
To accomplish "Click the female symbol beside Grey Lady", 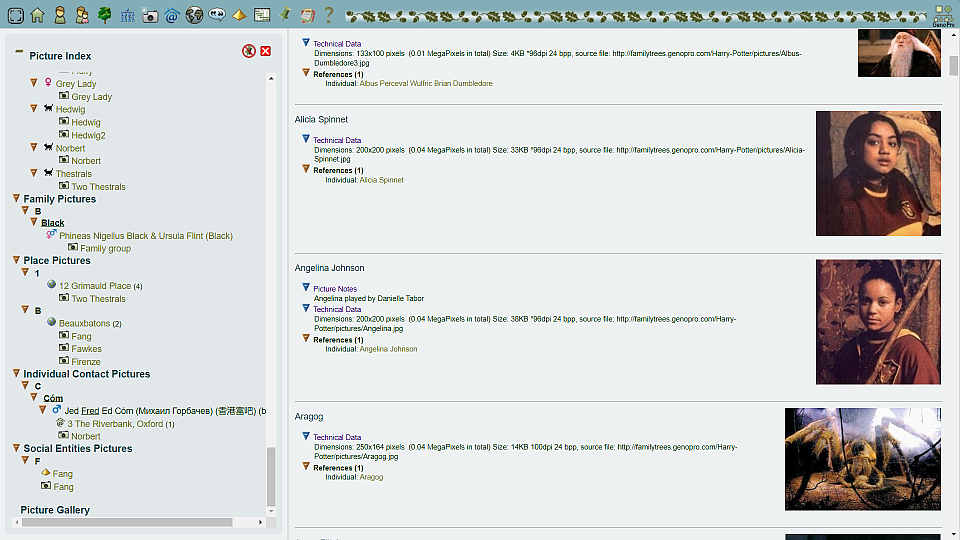I will click(x=48, y=83).
